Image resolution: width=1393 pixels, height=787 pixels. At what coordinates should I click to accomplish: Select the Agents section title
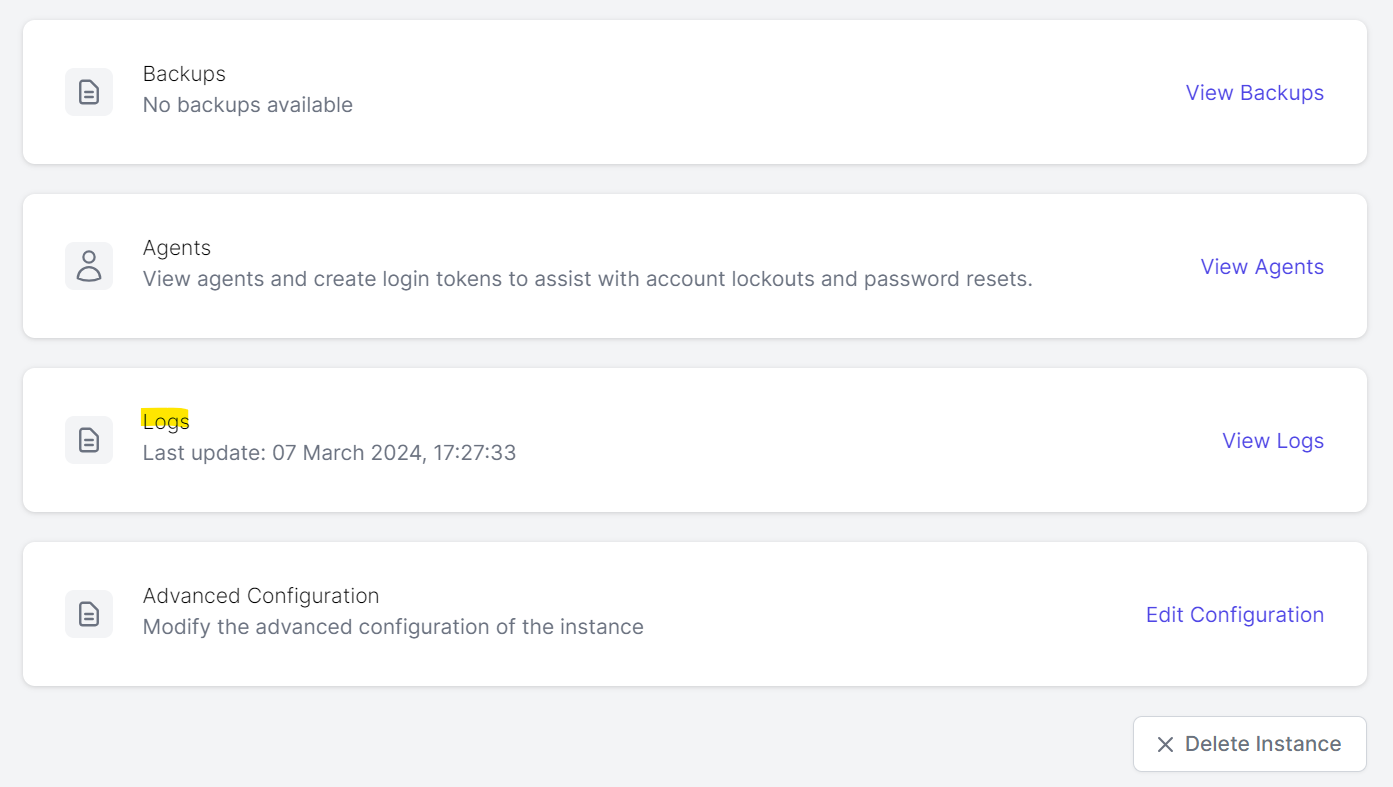[176, 248]
